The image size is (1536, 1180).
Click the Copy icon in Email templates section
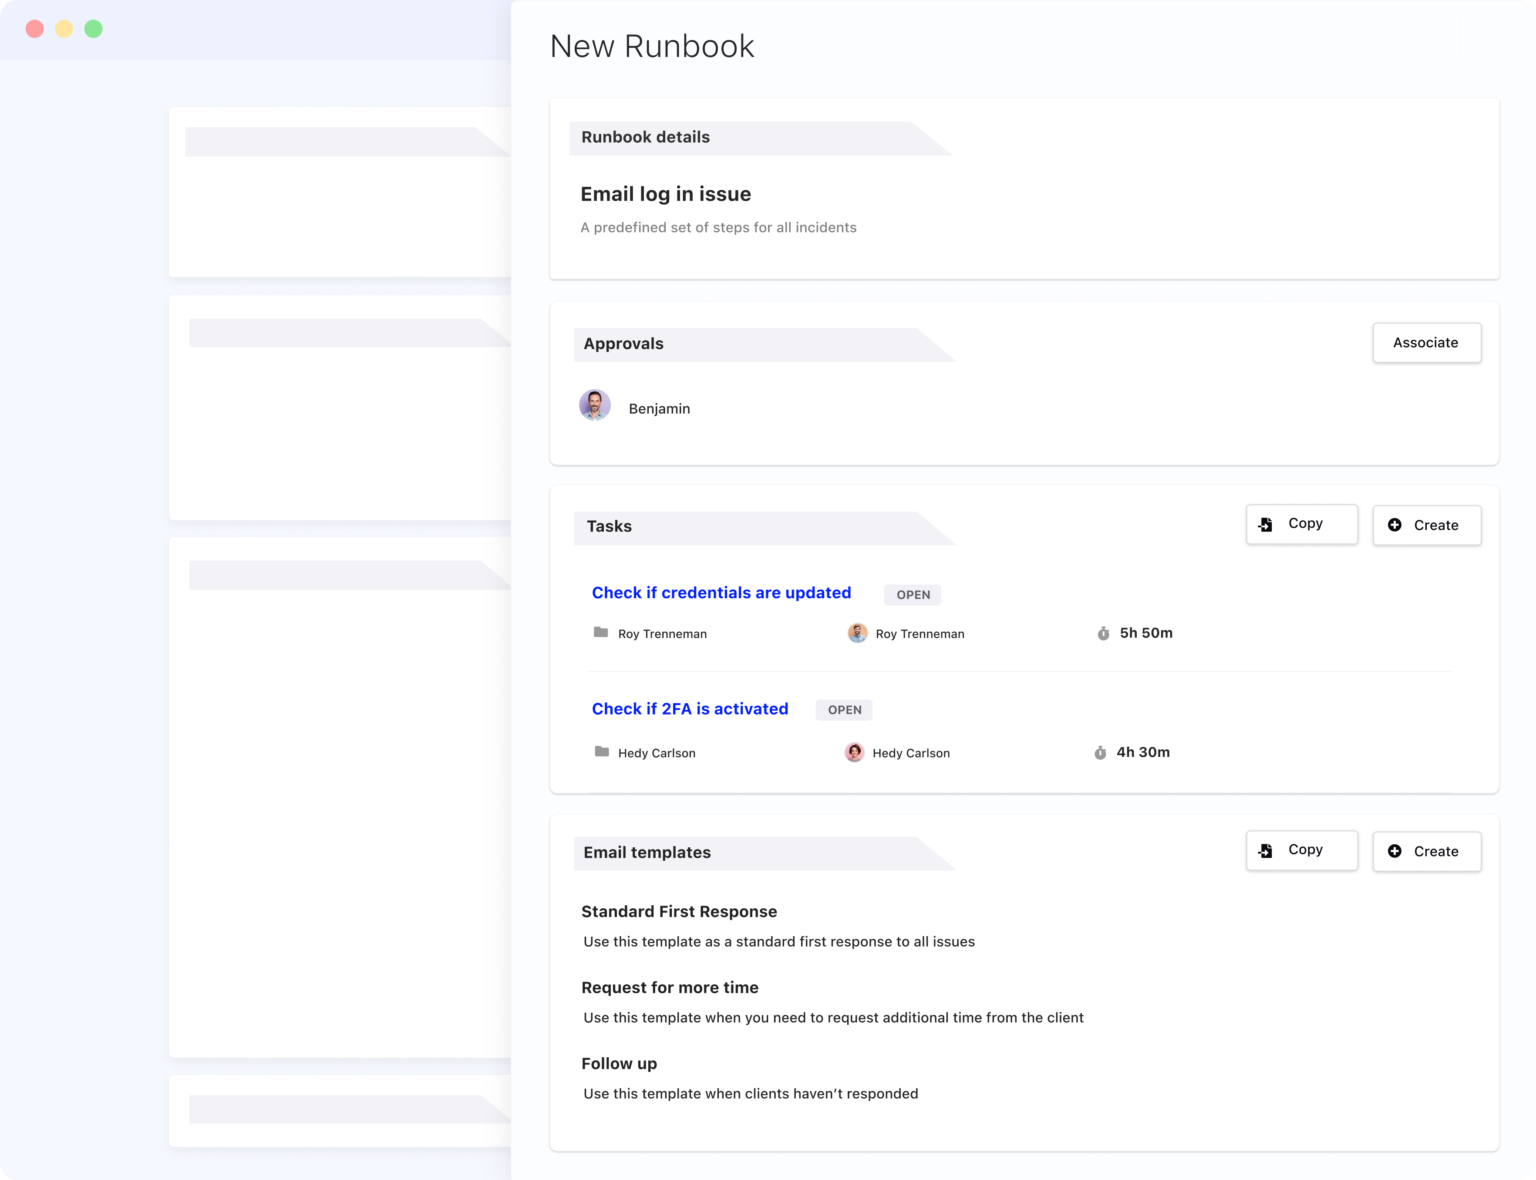[1264, 850]
